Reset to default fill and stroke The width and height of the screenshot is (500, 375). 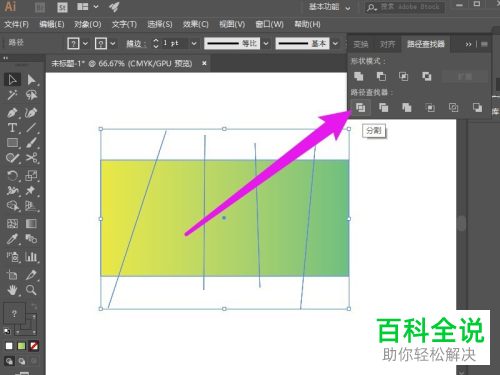click(x=7, y=331)
